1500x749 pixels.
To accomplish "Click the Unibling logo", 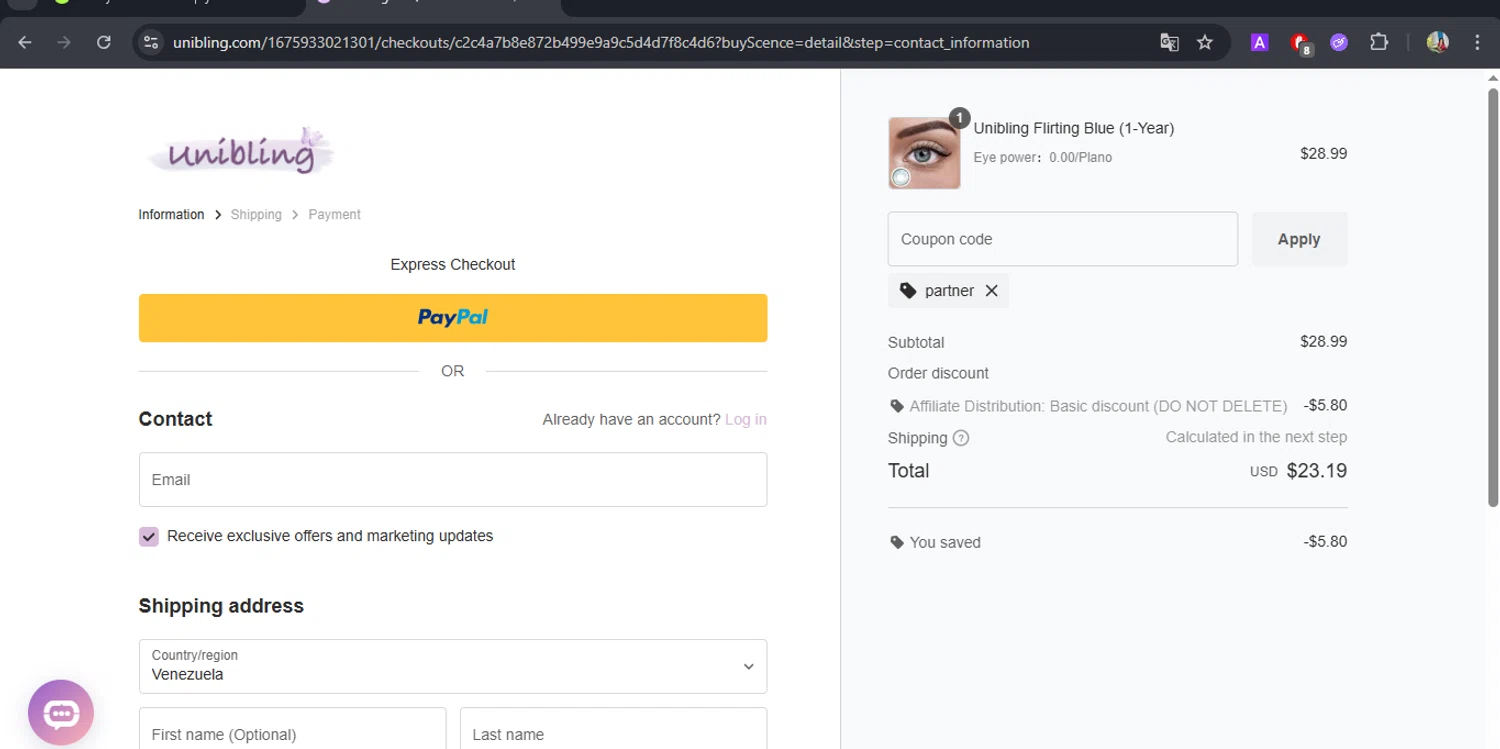I will [x=240, y=151].
